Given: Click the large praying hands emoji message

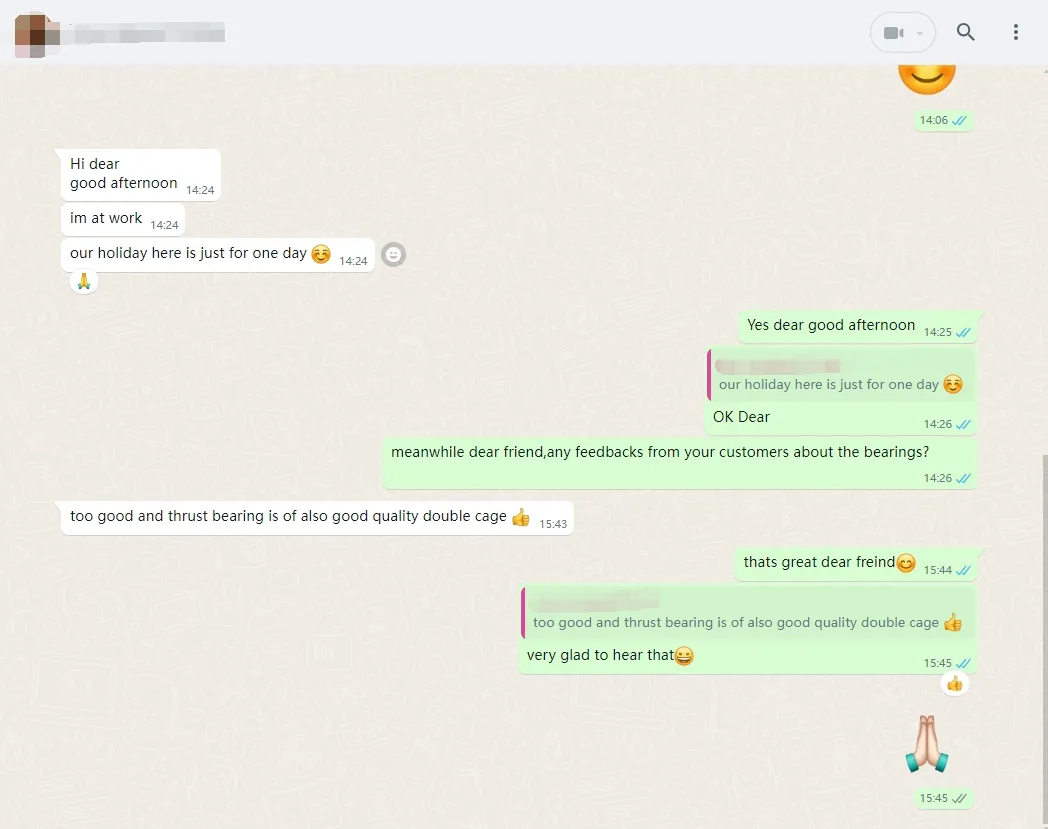Looking at the screenshot, I should [x=926, y=744].
